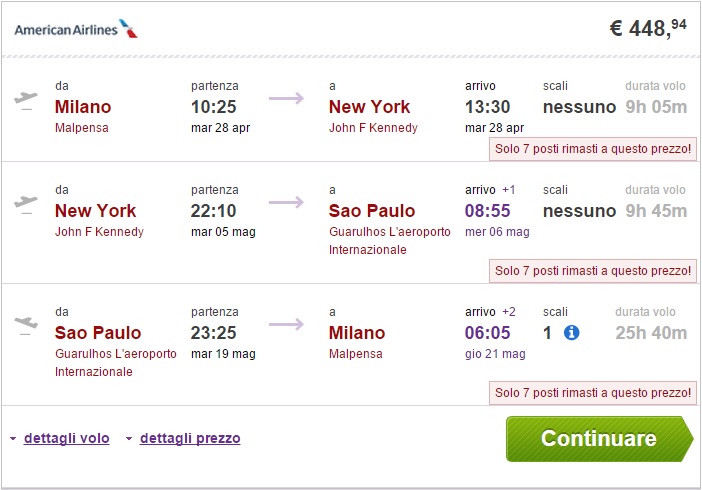Click the American Airlines logo
The image size is (702, 490).
76,28
